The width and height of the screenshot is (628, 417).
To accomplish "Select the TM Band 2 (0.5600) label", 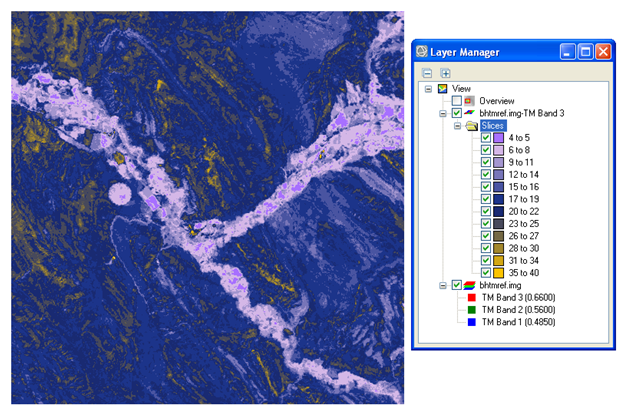I will coord(518,310).
